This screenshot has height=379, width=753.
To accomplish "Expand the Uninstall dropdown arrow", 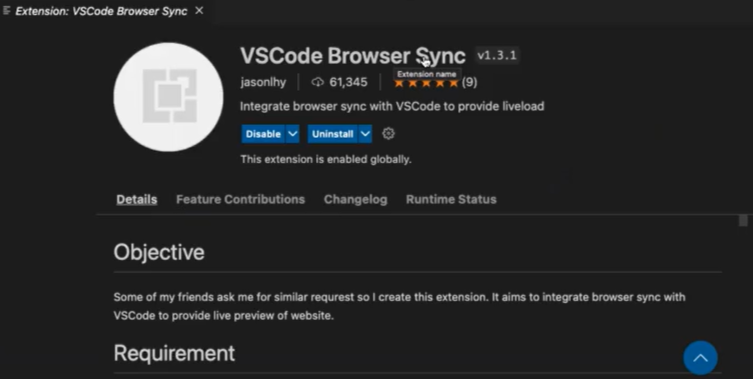I will (x=365, y=134).
